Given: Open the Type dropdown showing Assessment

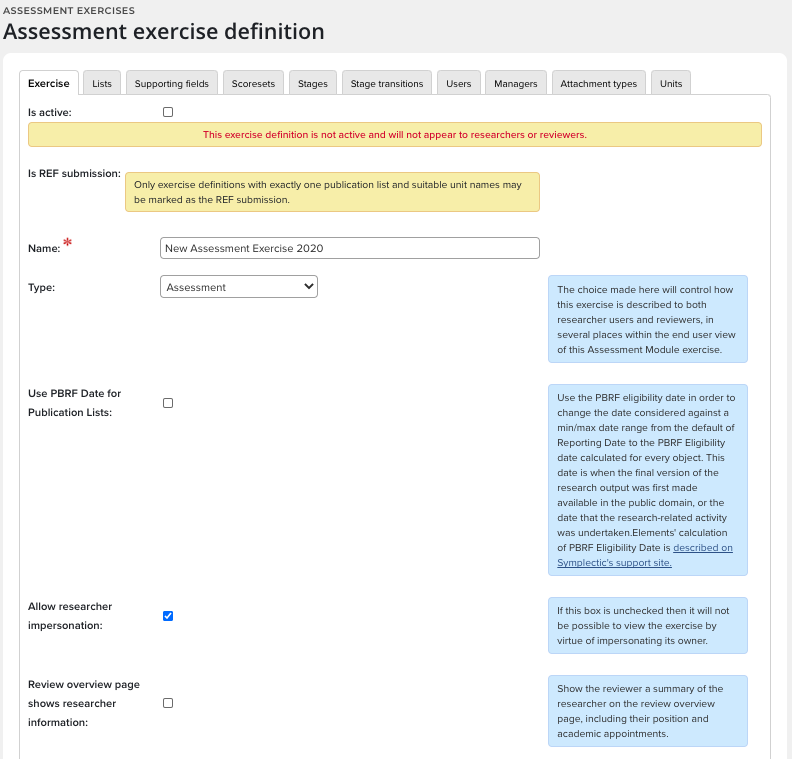Looking at the screenshot, I should [x=239, y=287].
